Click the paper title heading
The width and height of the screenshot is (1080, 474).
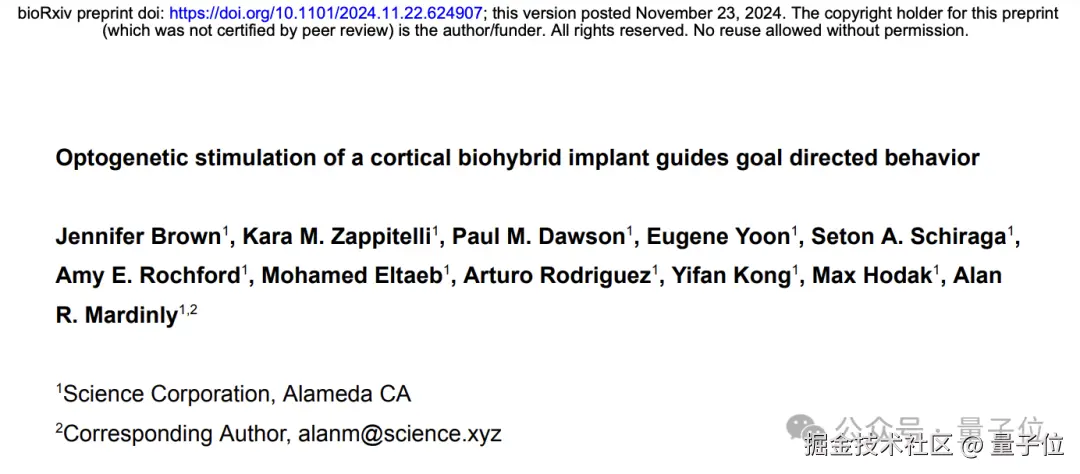click(x=517, y=158)
